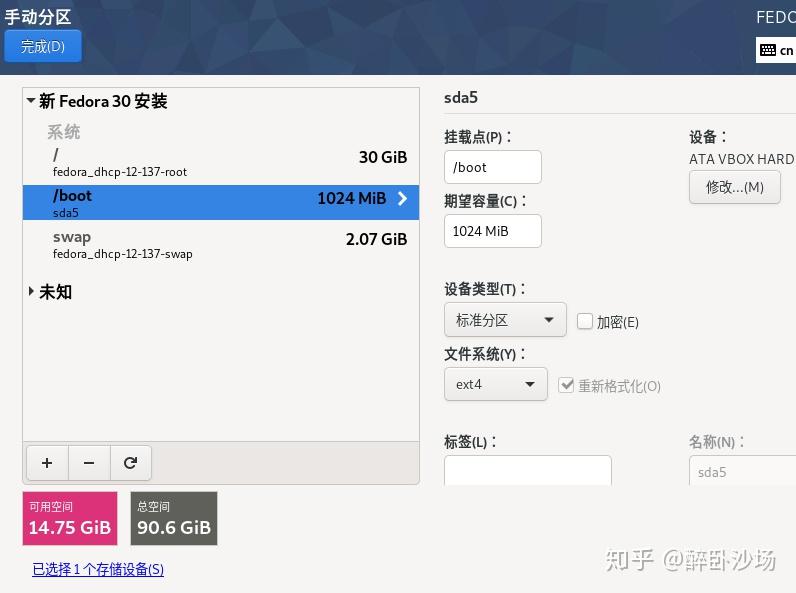Screen dimensions: 796x593
Task: Click the chevron arrow on the /boot row
Action: (x=402, y=198)
